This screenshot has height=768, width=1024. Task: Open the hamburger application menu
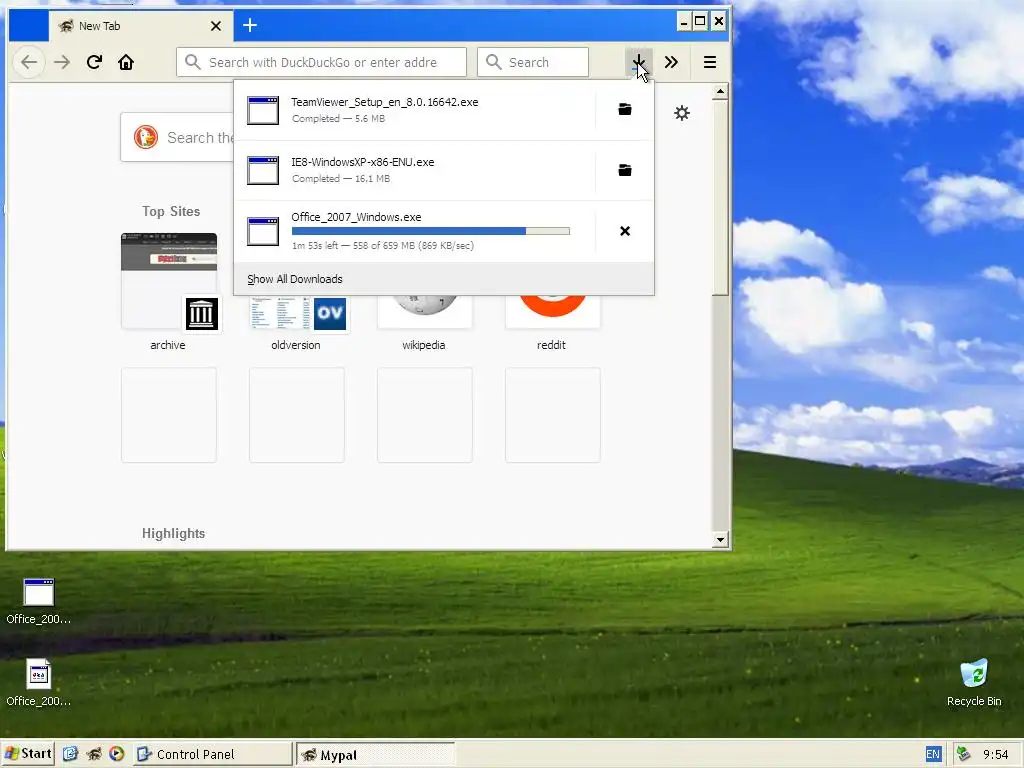[710, 62]
